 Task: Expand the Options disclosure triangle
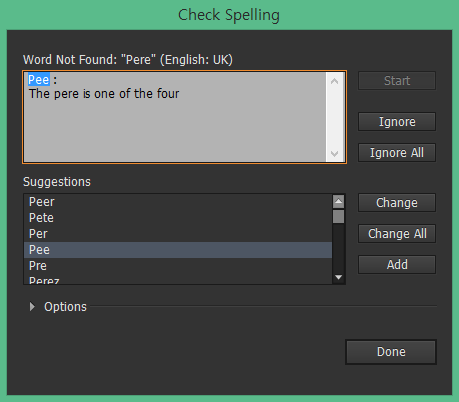(32, 307)
